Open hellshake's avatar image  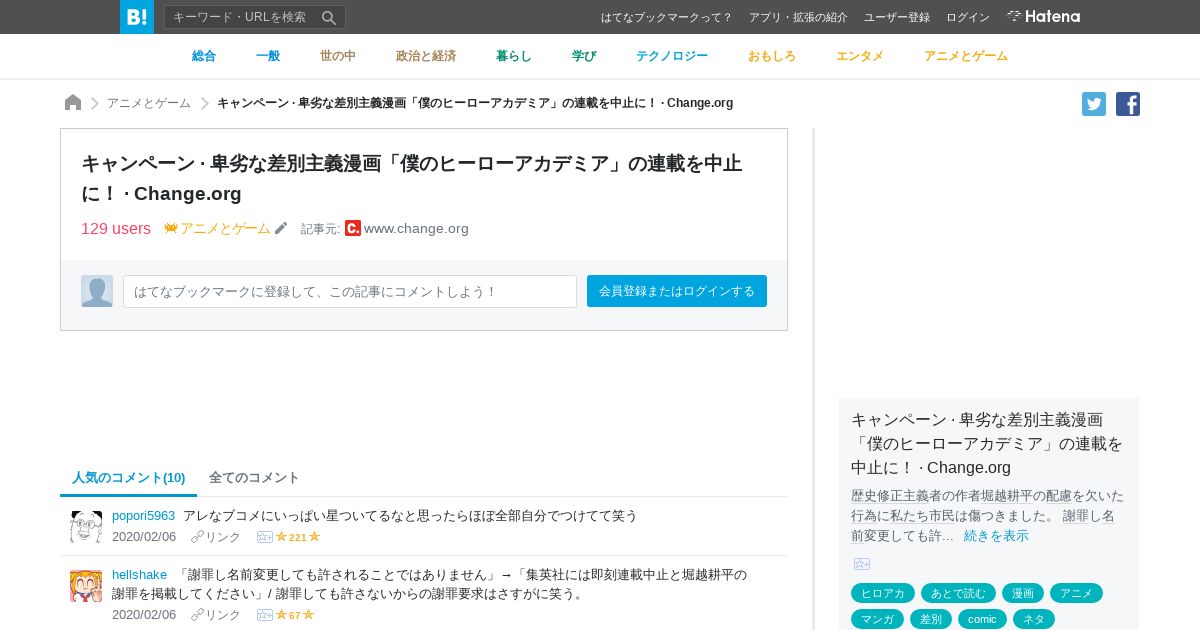pyautogui.click(x=86, y=585)
